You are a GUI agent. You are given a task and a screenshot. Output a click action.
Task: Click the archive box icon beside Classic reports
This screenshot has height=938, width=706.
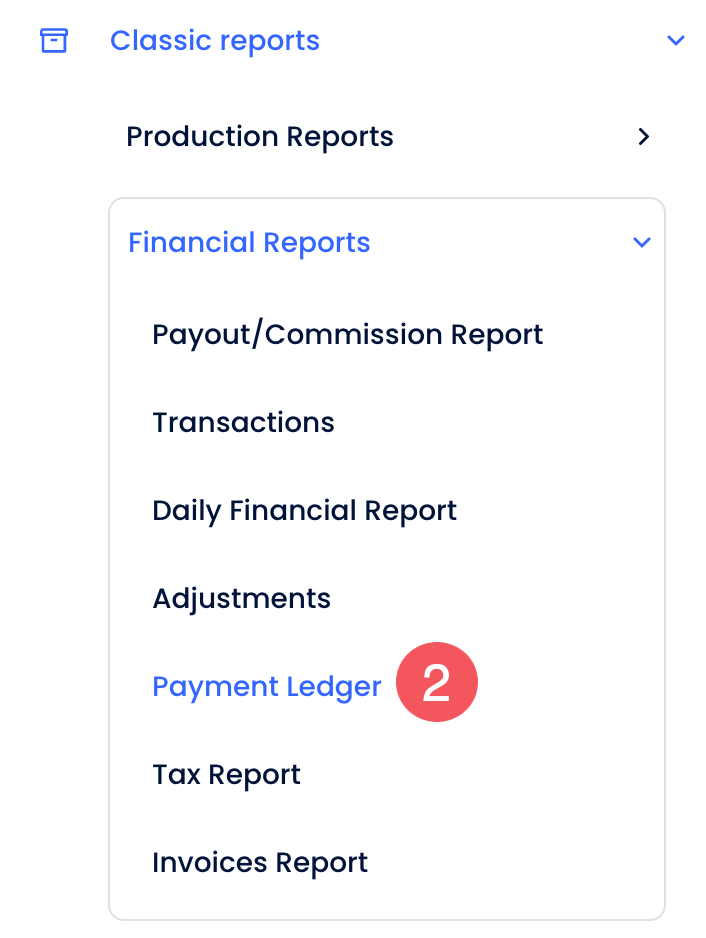pos(53,41)
